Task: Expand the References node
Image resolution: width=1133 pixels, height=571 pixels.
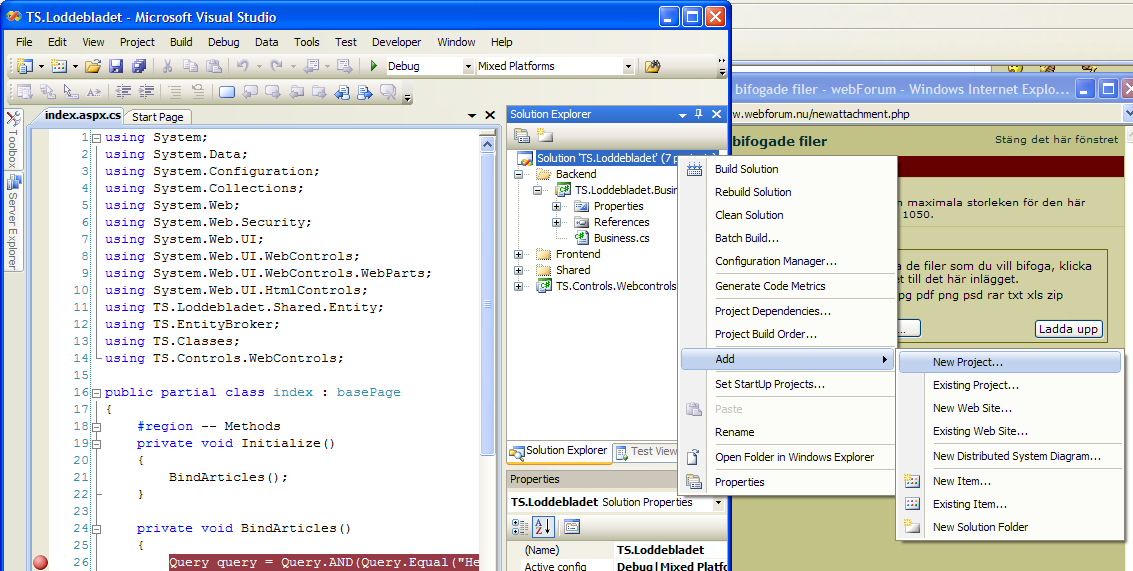Action: [x=556, y=222]
